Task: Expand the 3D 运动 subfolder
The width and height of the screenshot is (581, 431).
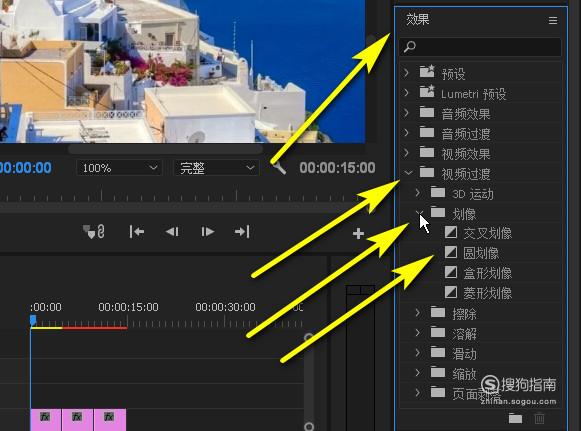Action: click(x=418, y=192)
